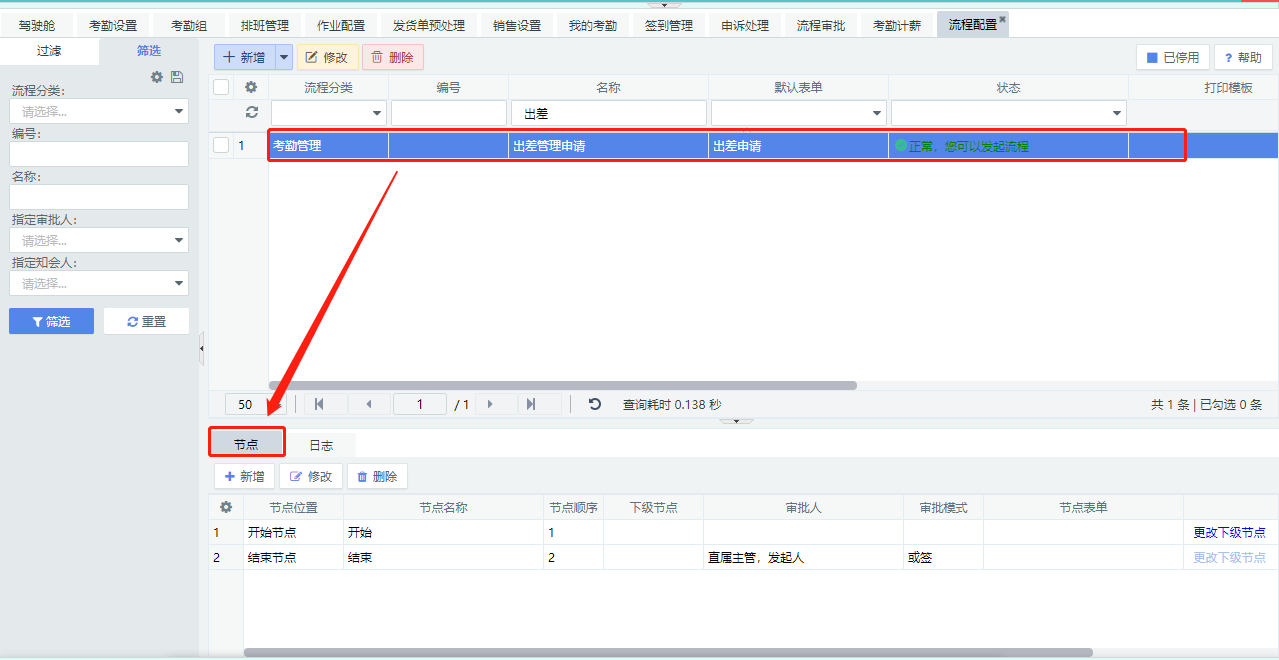The height and width of the screenshot is (660, 1279).
Task: Open the 我的考勤 tab
Action: 593,25
